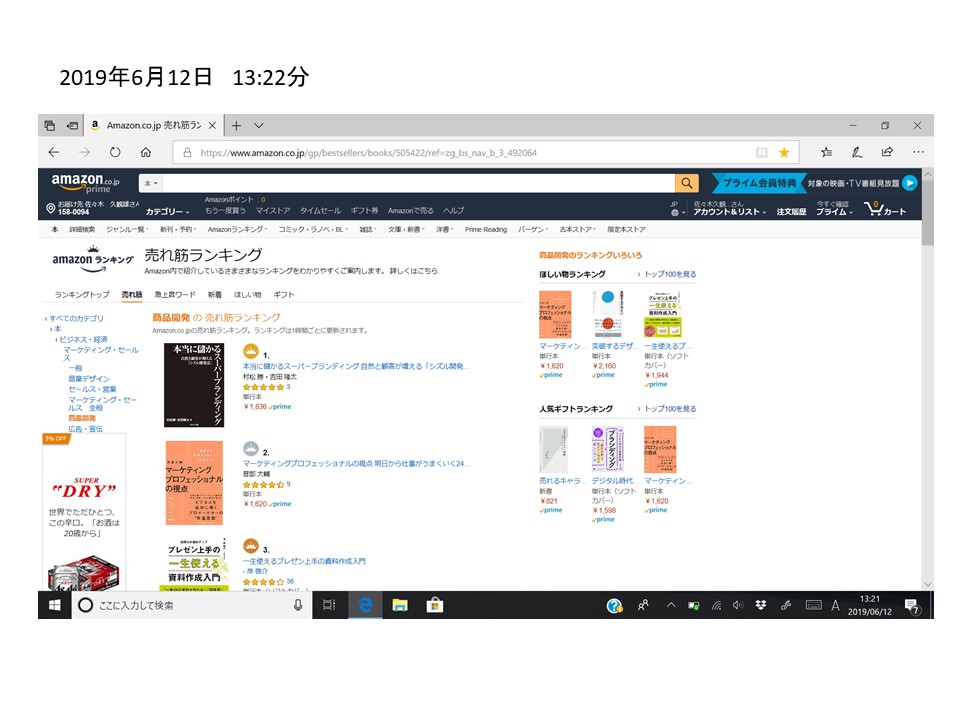Go to browser home page icon
This screenshot has width=960, height=720.
146,152
